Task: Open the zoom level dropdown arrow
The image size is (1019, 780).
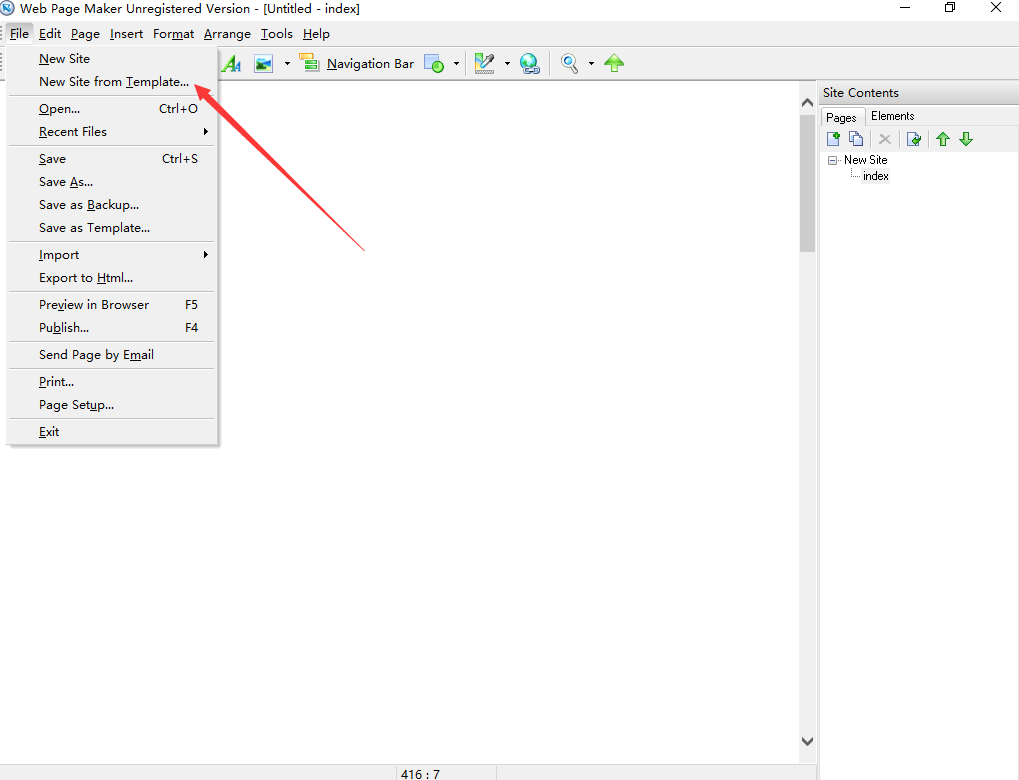Action: (591, 63)
